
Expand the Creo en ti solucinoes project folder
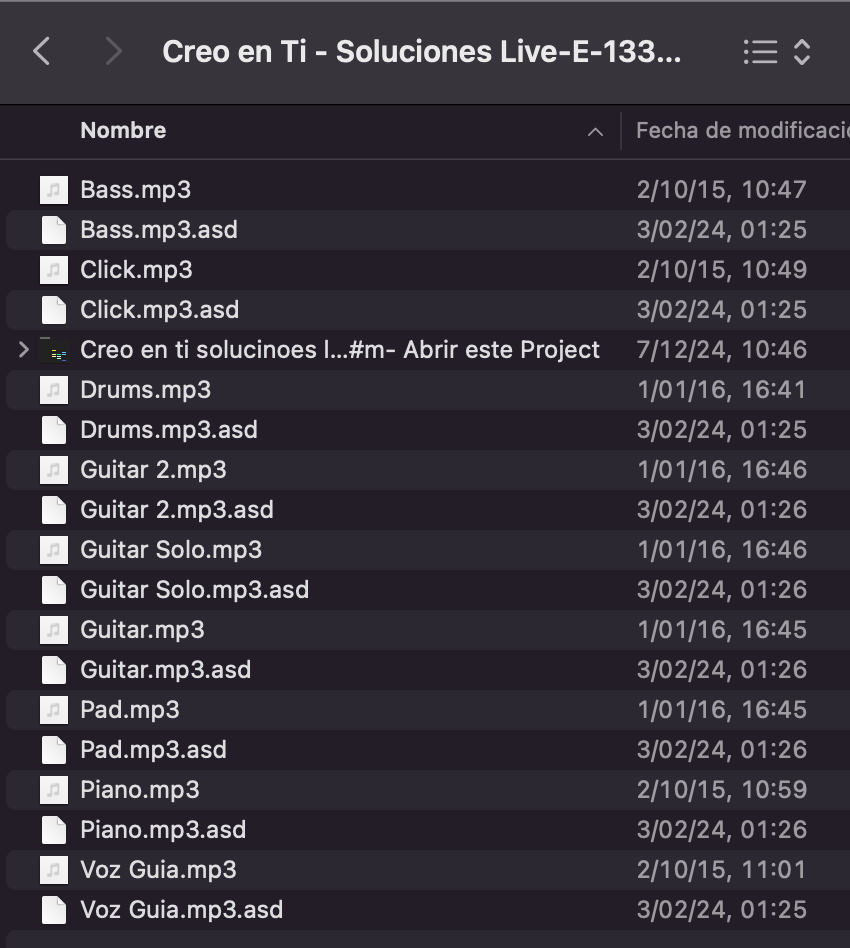24,349
